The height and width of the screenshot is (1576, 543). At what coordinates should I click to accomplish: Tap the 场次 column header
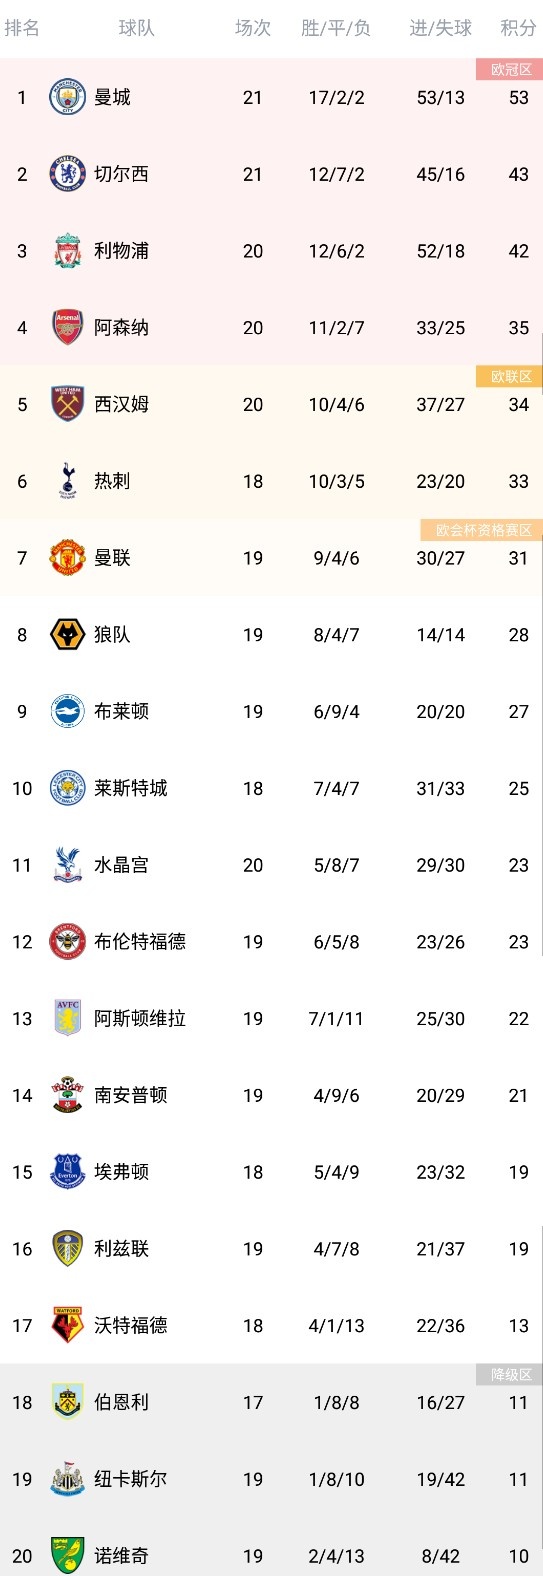253,28
